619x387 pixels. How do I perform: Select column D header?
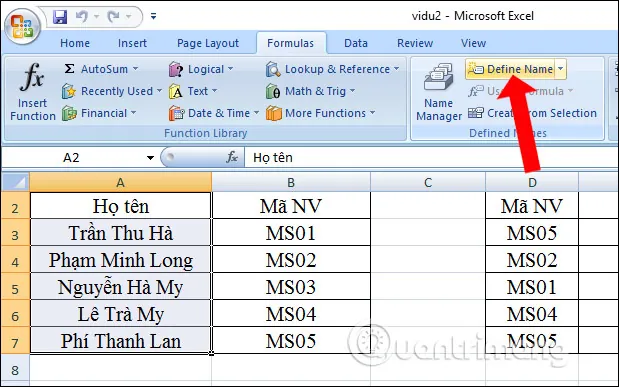coord(532,182)
